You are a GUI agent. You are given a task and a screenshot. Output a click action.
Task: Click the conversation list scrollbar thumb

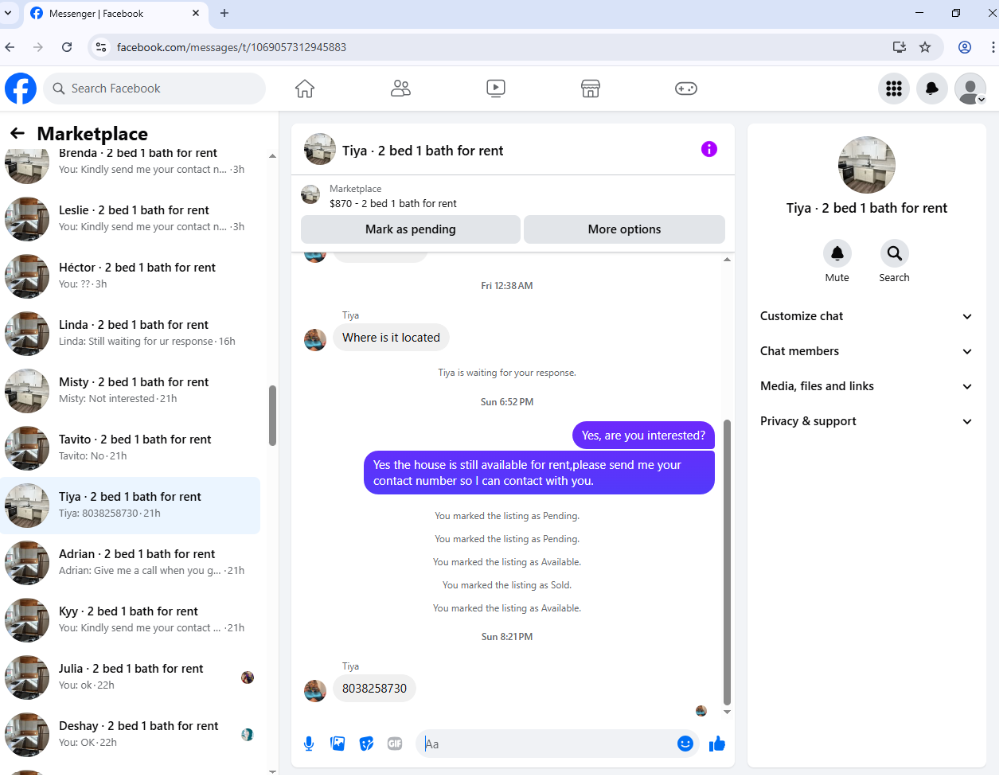[x=272, y=416]
